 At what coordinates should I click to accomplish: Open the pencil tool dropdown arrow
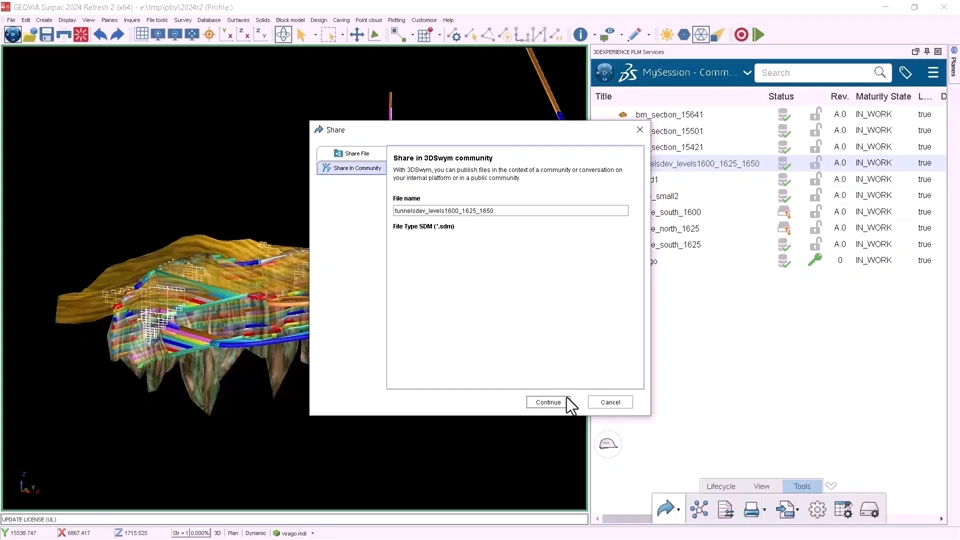pyautogui.click(x=648, y=35)
